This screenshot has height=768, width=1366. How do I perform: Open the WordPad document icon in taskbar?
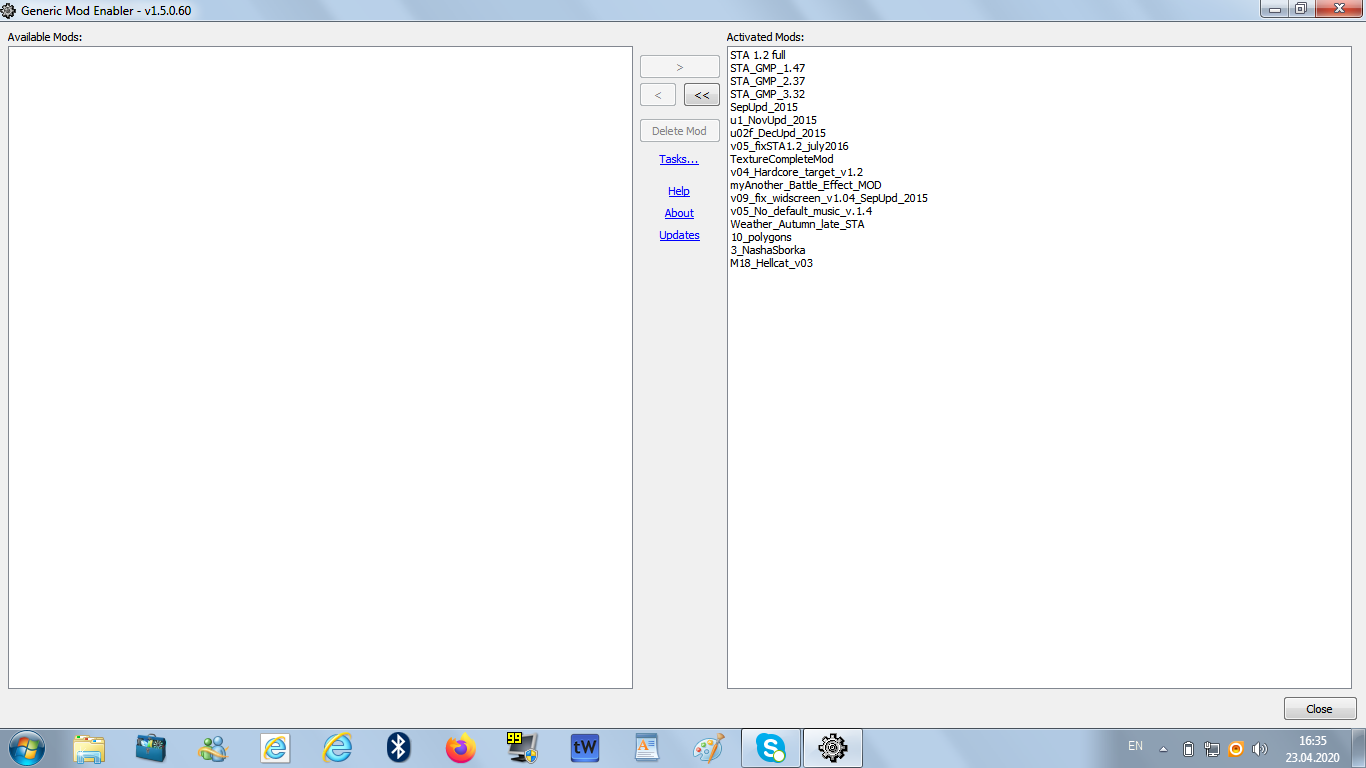click(x=647, y=748)
